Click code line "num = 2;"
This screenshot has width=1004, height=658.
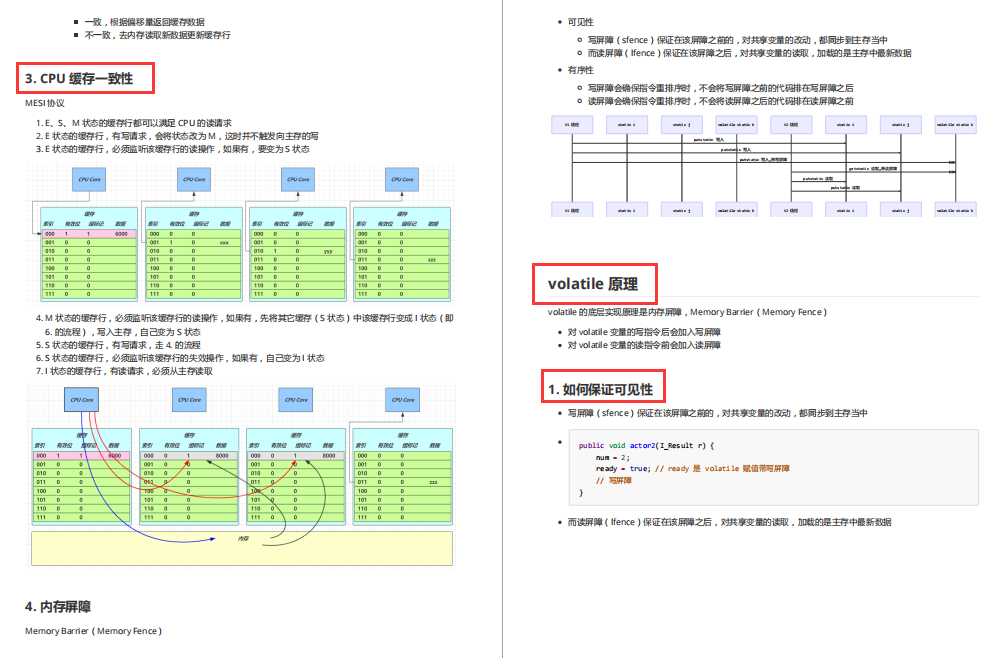tap(613, 458)
